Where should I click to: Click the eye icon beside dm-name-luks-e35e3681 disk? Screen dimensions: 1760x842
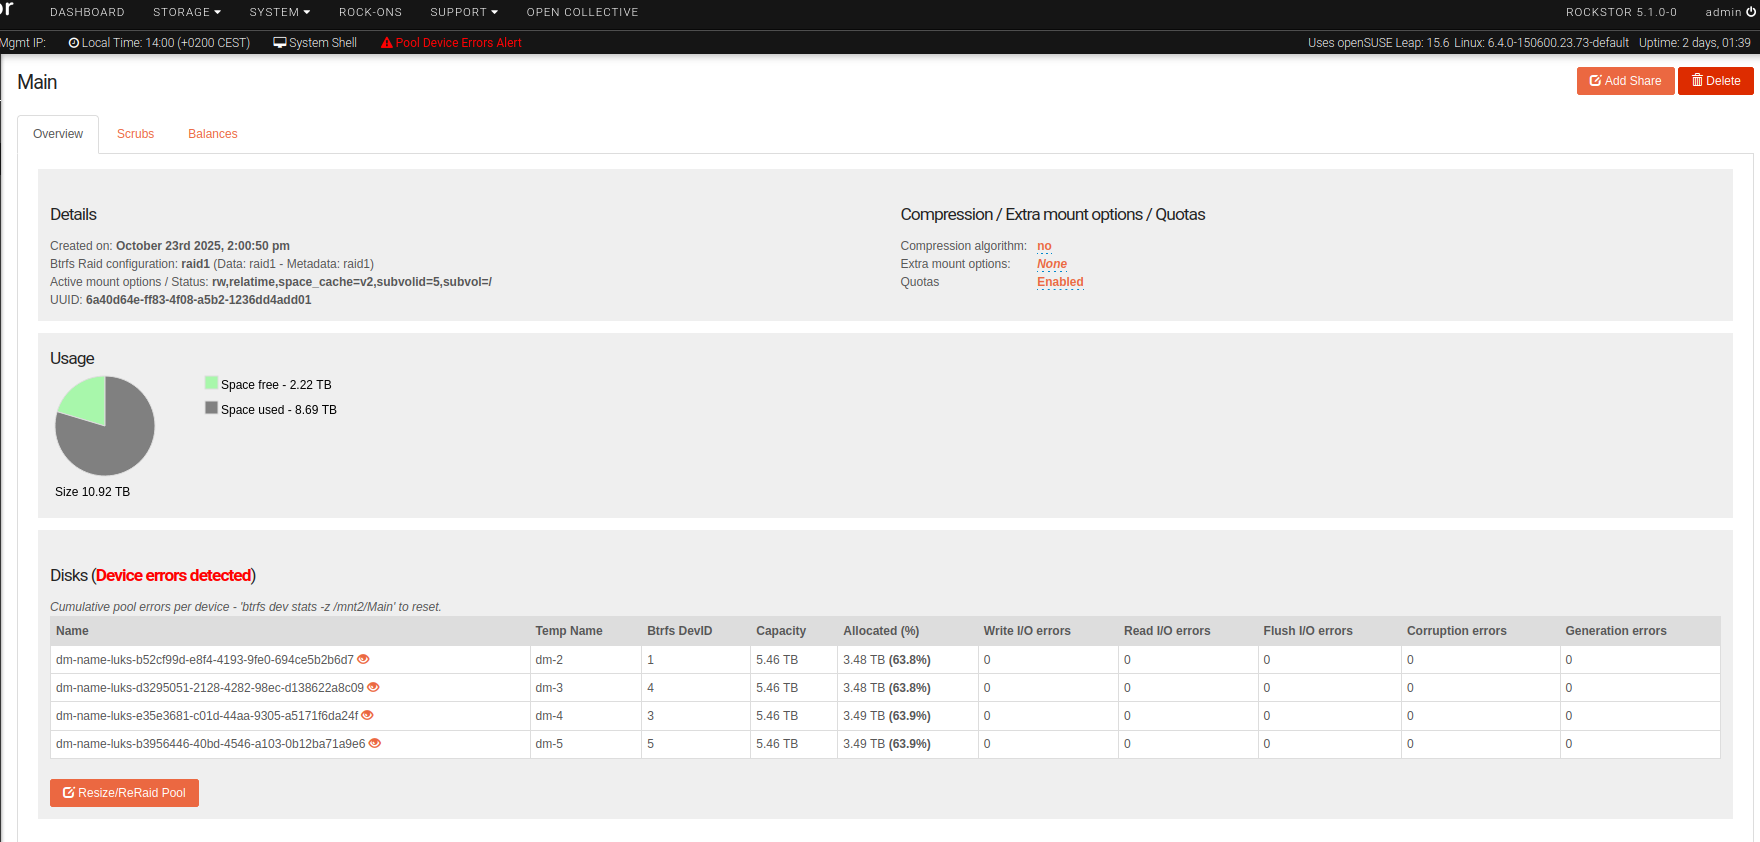[x=367, y=715]
